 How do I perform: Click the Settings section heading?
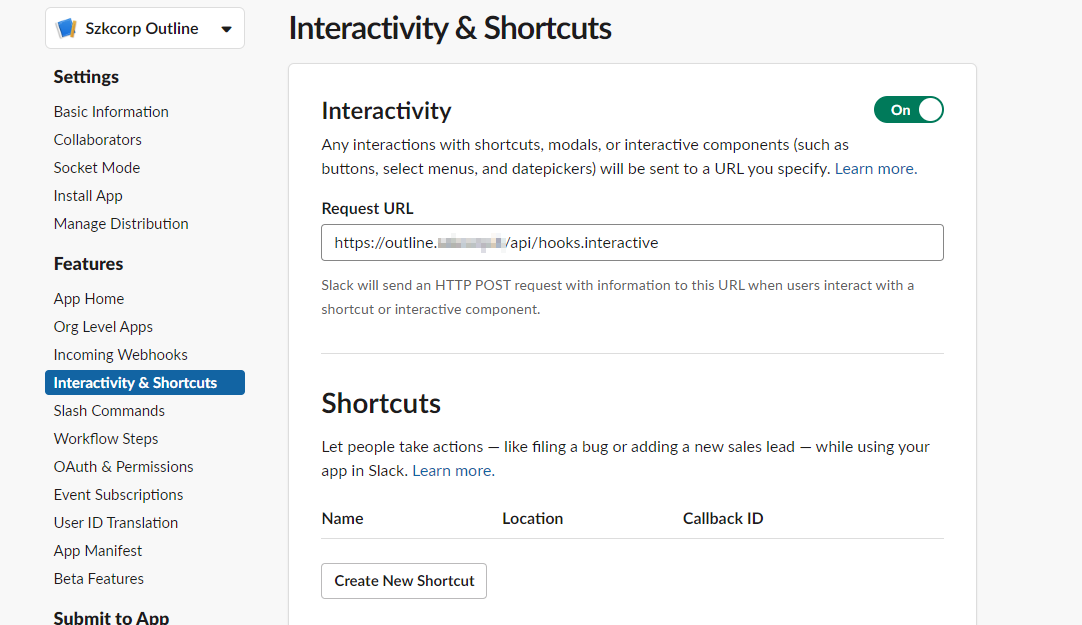[x=86, y=77]
